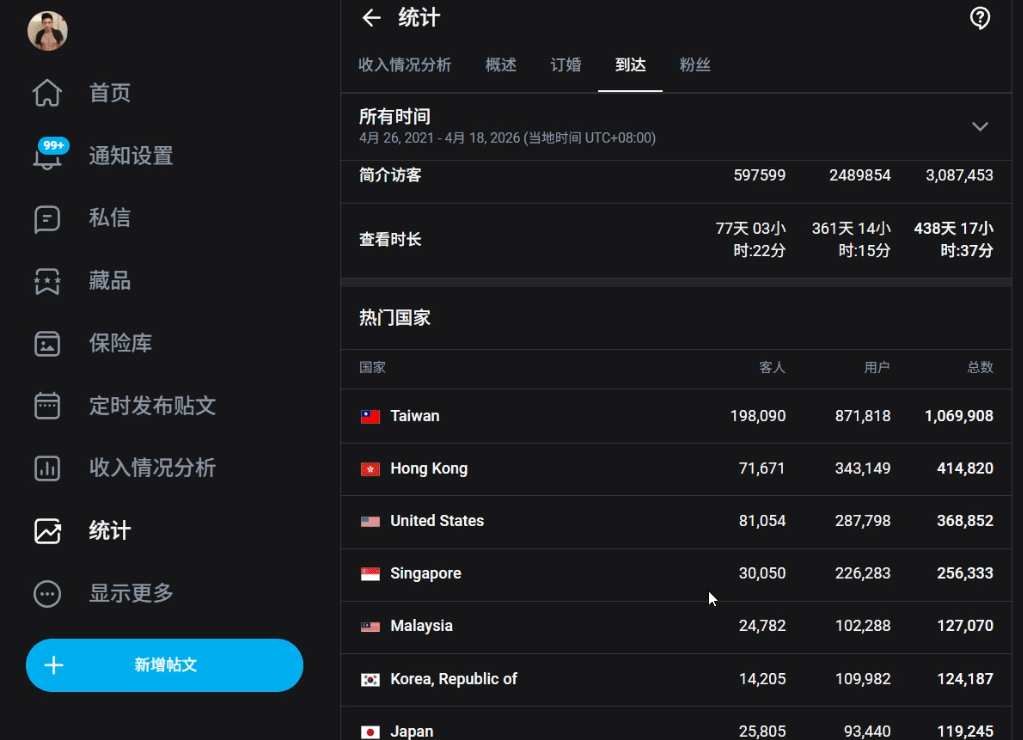Screen dimensions: 1023x740
Task: Click the home house icon
Action: 47,93
